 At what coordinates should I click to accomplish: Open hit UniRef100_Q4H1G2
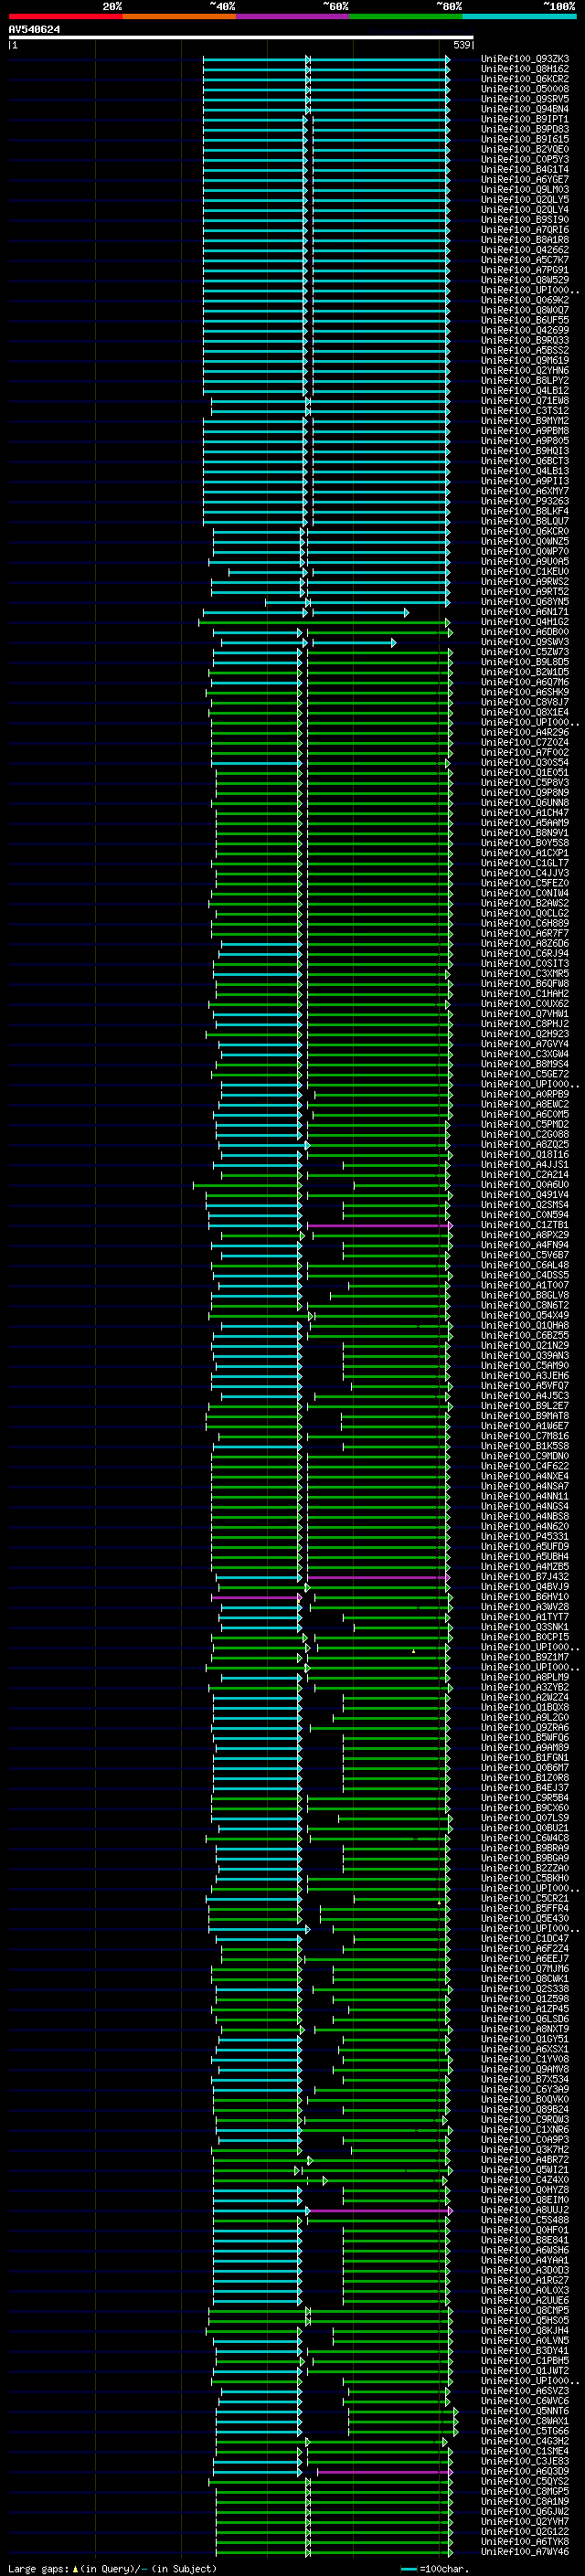pyautogui.click(x=525, y=622)
